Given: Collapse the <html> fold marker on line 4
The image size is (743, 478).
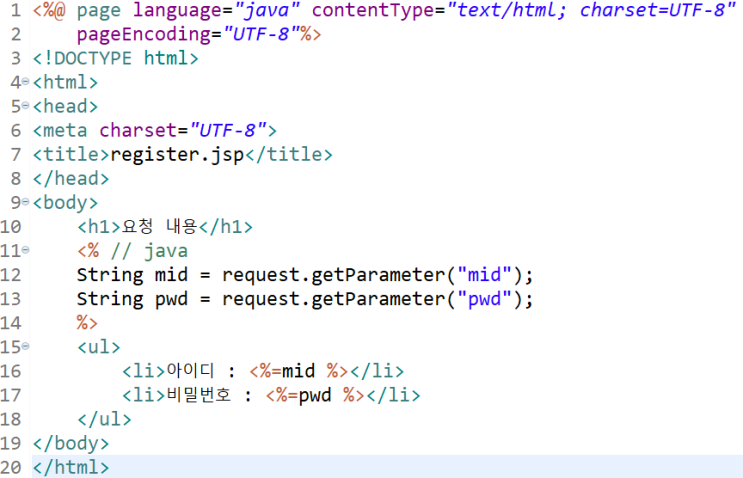Looking at the screenshot, I should click(25, 82).
